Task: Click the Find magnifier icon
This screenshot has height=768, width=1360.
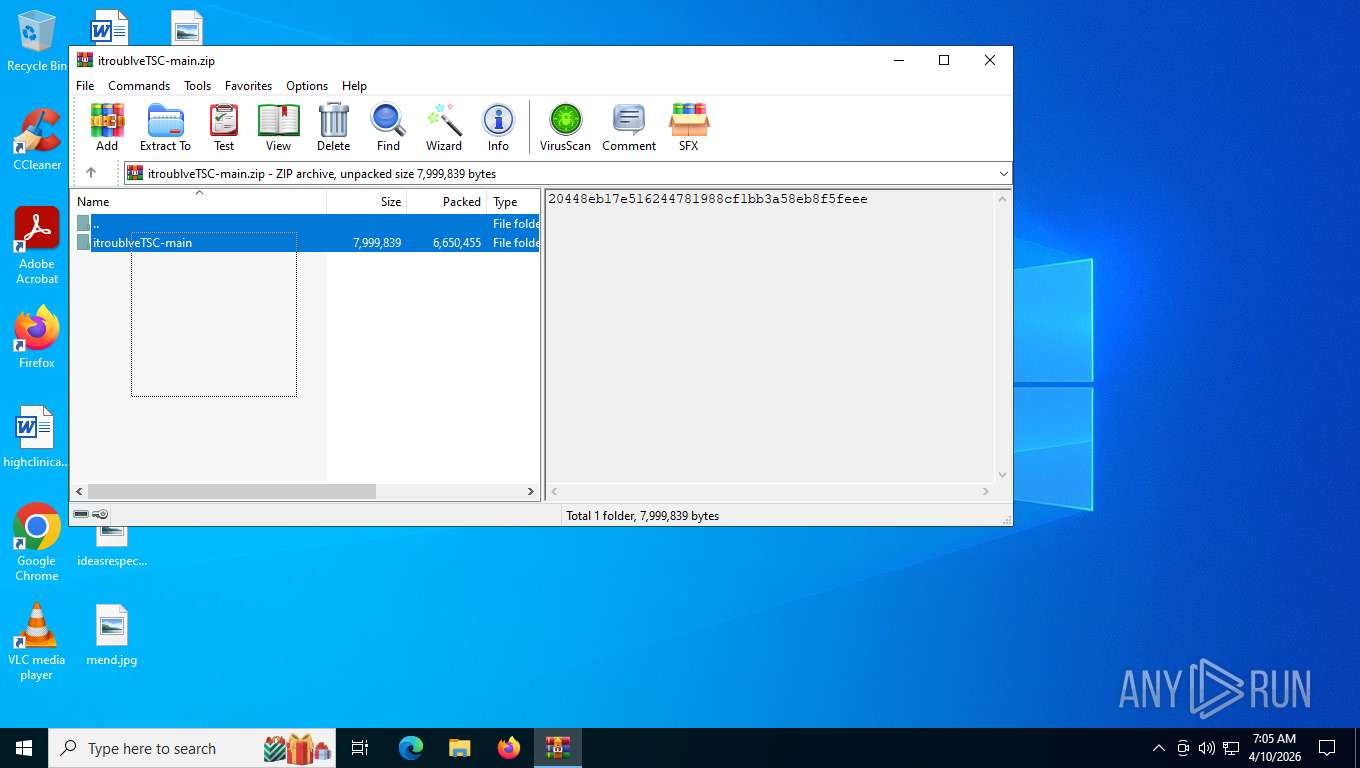Action: pos(388,127)
